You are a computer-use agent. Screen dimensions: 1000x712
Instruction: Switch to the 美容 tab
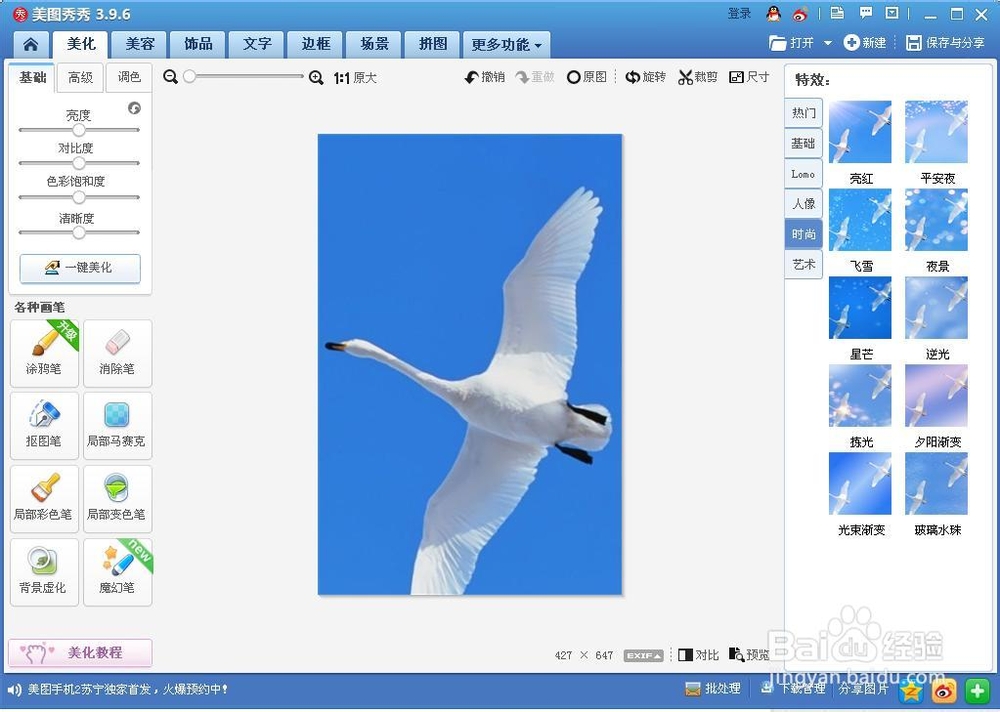click(x=140, y=44)
